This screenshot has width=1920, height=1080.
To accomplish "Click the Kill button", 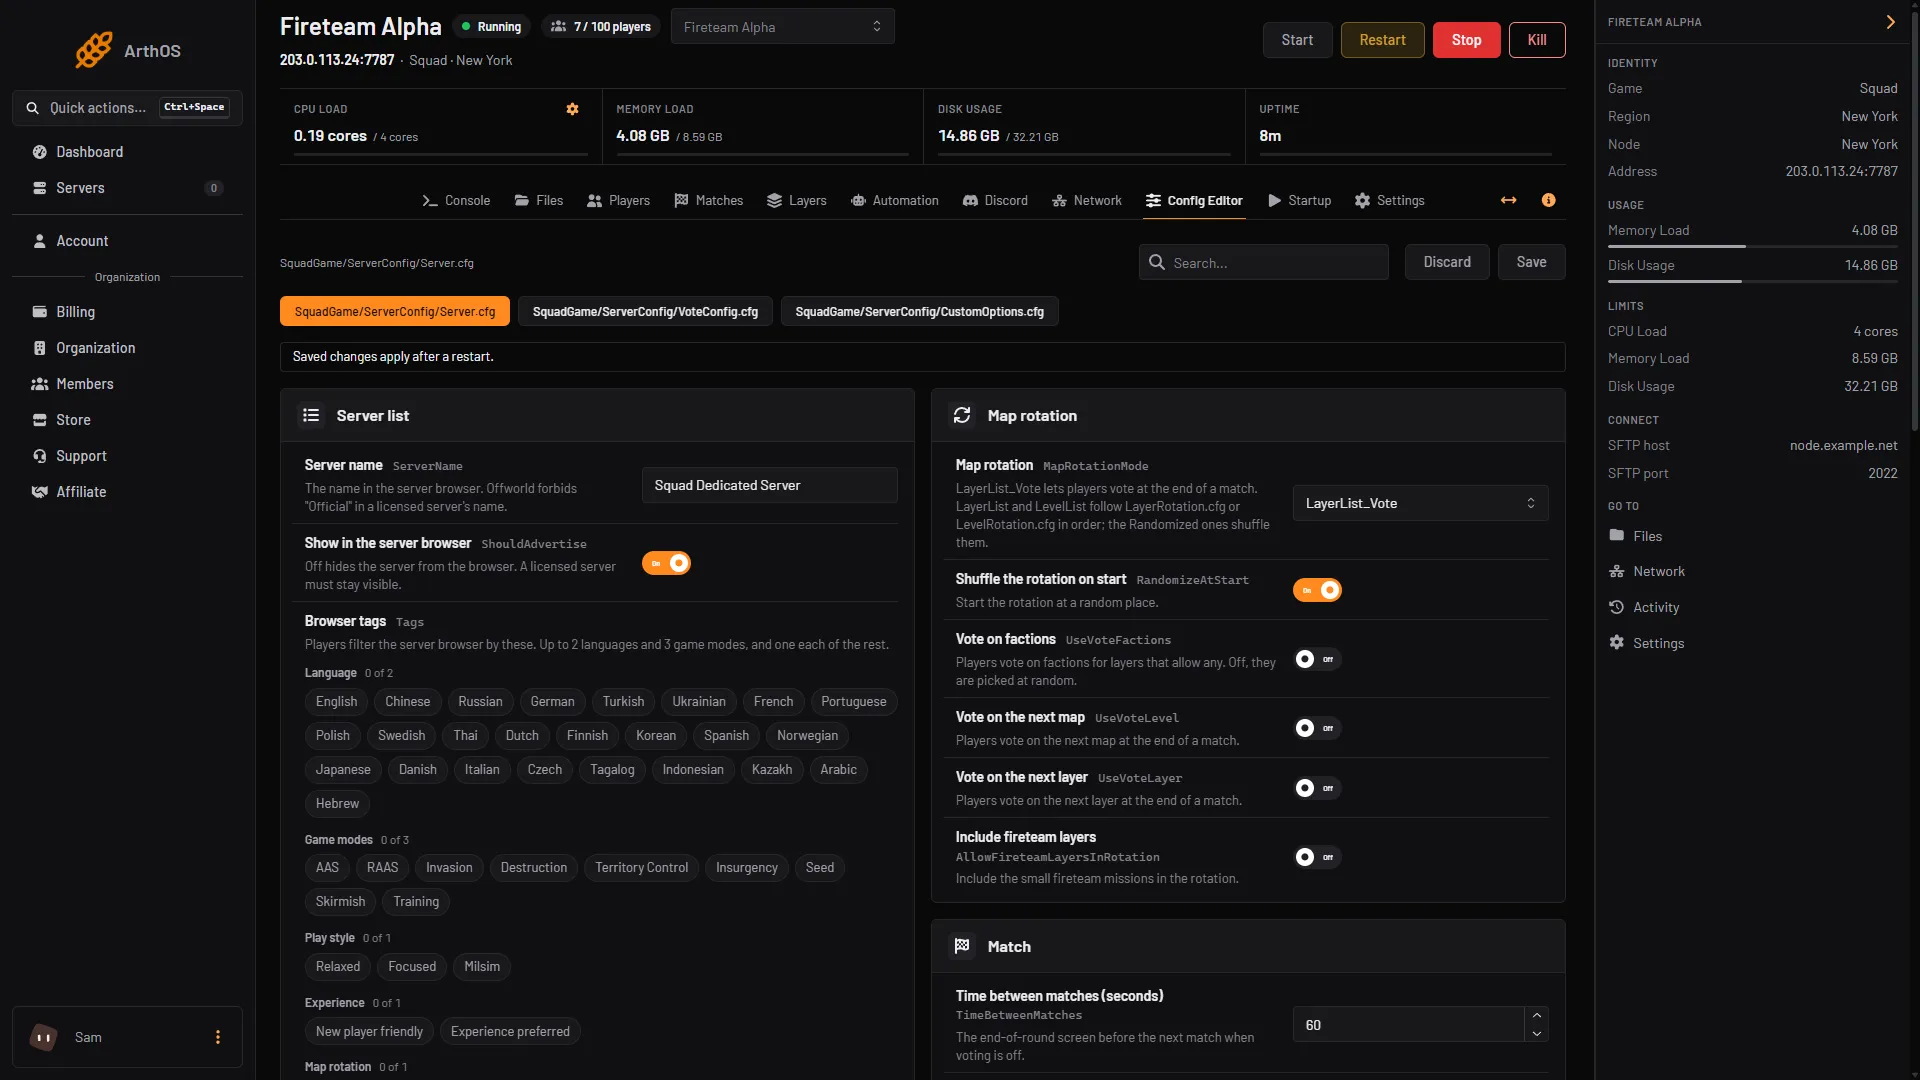I will (x=1537, y=40).
